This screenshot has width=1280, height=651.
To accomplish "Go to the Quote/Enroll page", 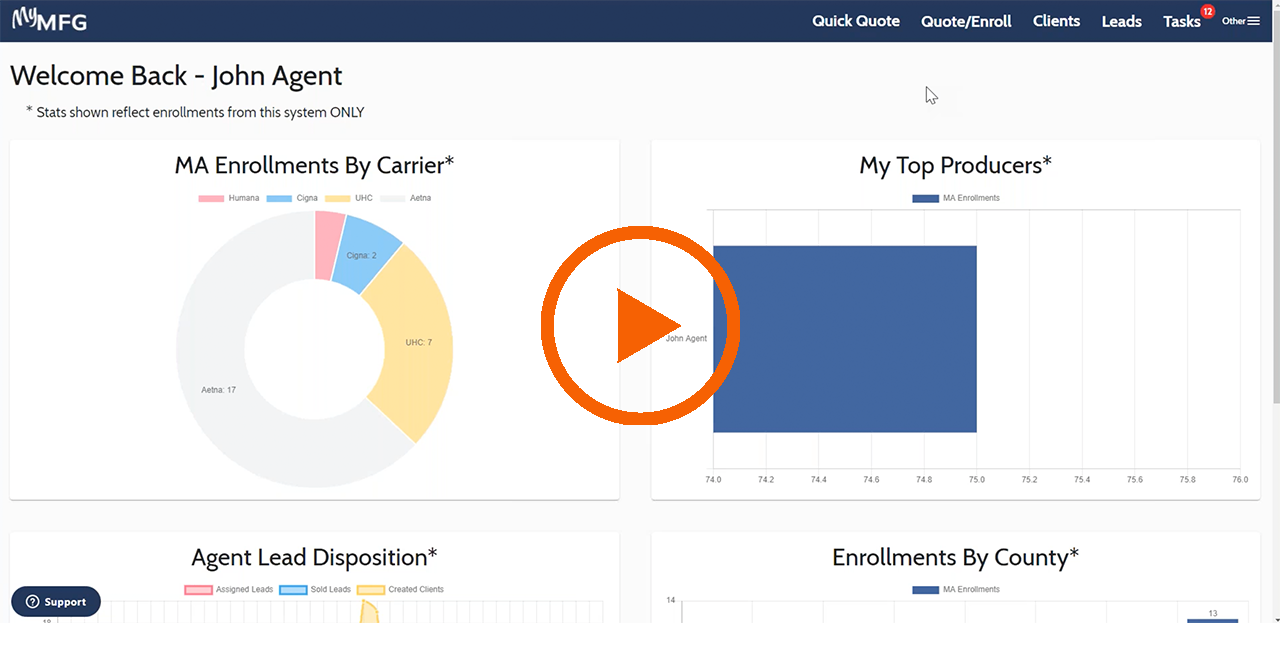I will [966, 21].
